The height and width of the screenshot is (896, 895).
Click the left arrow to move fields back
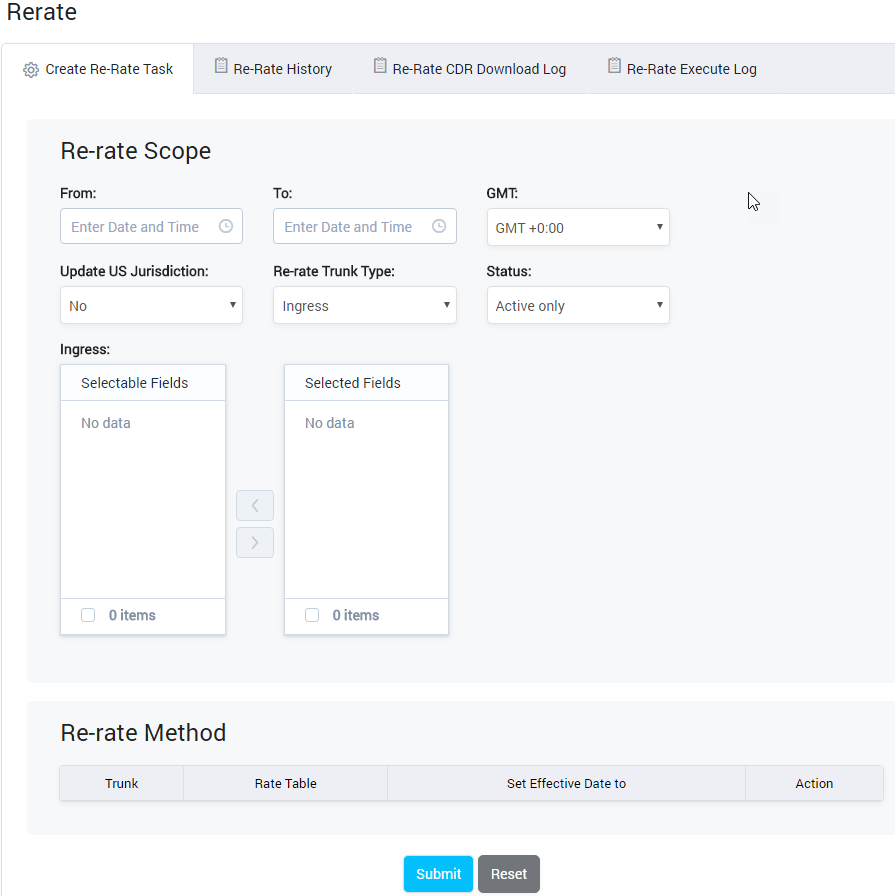pos(255,505)
